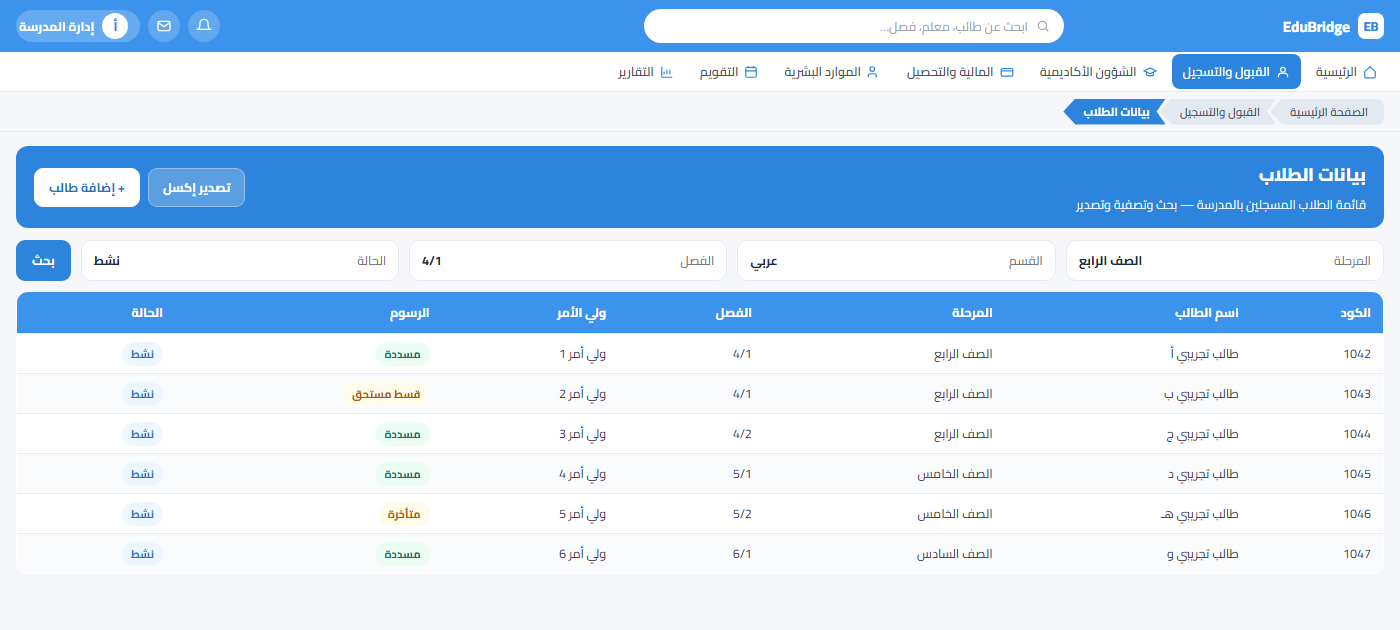Open the القسم dropdown showing عربي

[896, 260]
